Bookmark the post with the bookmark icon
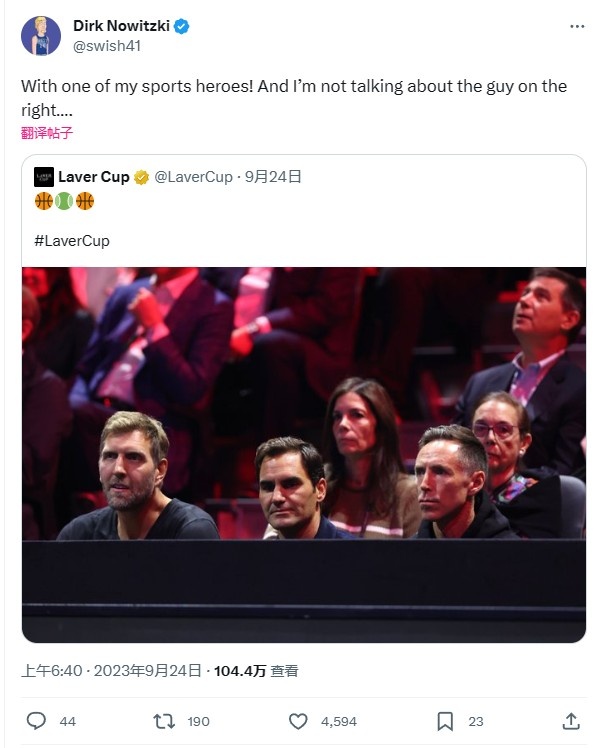 [x=445, y=721]
